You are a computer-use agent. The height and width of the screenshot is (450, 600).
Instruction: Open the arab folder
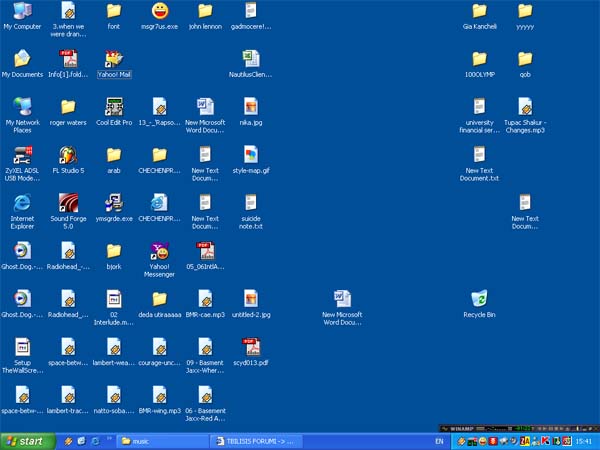tap(114, 160)
